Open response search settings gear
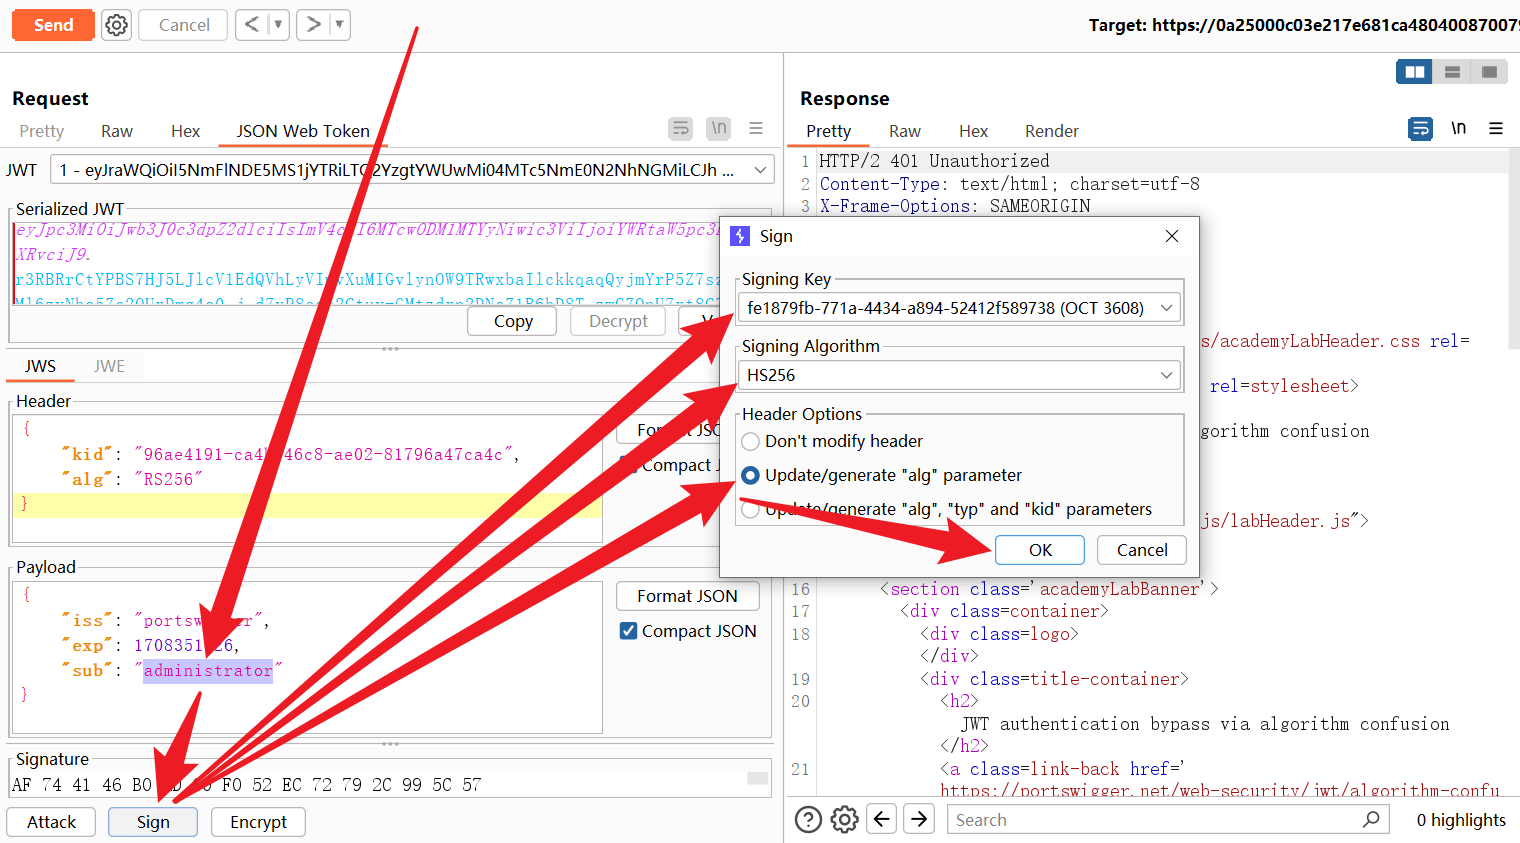This screenshot has width=1520, height=843. point(845,820)
